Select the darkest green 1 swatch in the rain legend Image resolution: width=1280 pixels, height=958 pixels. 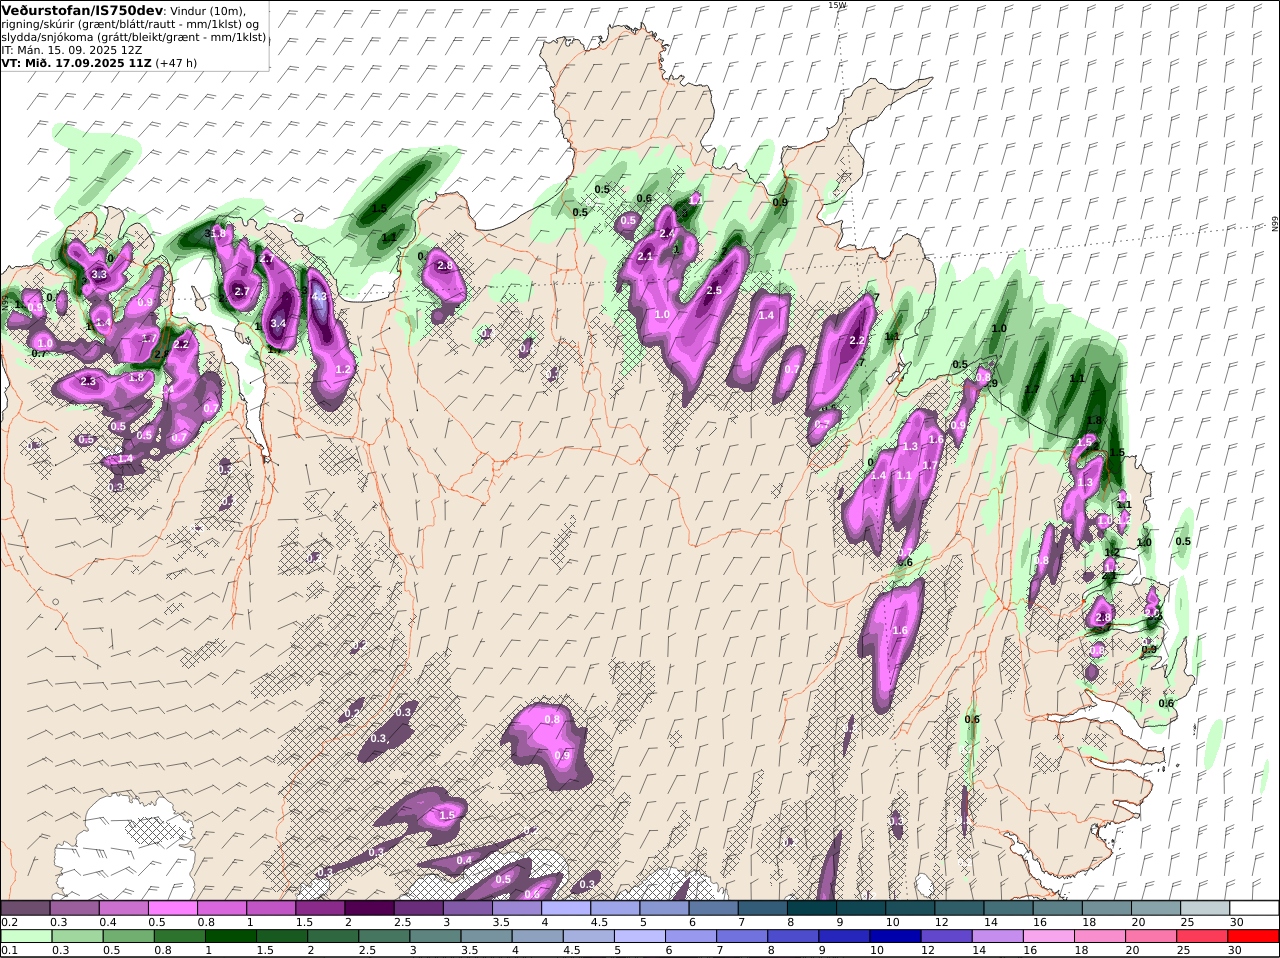click(232, 936)
